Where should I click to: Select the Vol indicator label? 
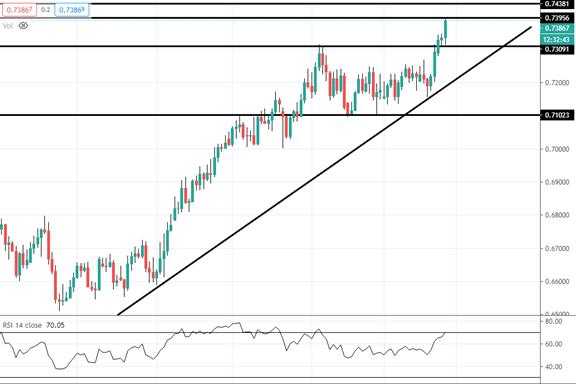[x=8, y=26]
